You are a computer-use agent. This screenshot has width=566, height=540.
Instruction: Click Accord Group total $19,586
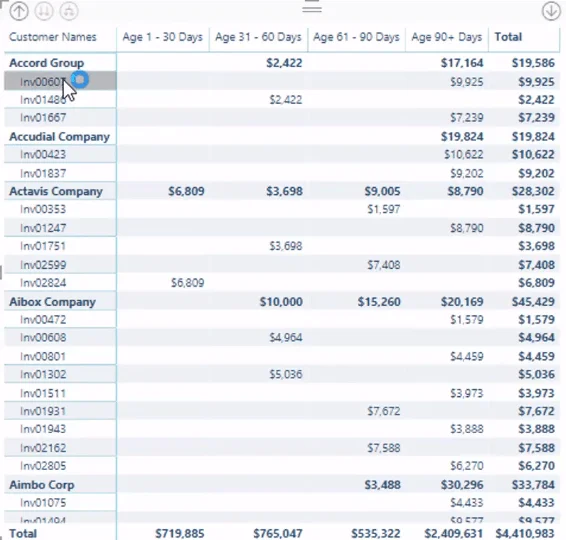coord(533,63)
